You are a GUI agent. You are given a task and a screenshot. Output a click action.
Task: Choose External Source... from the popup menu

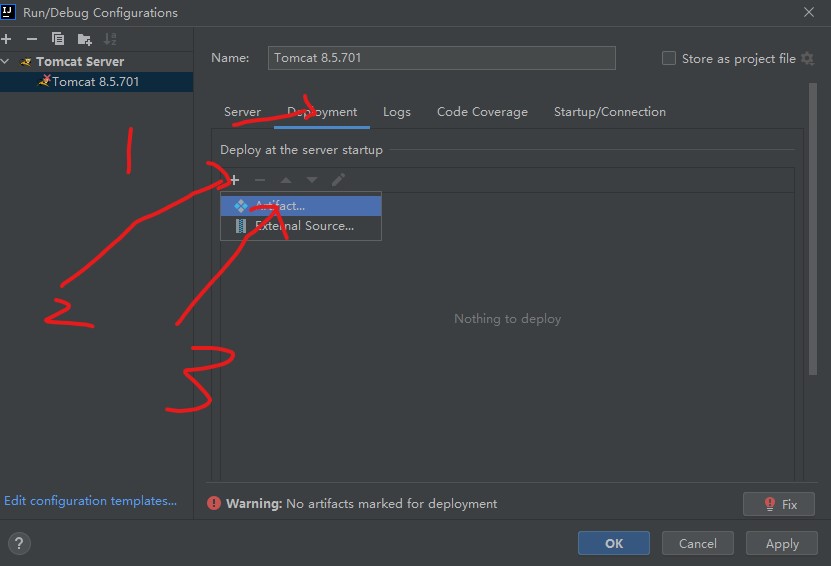(x=300, y=226)
